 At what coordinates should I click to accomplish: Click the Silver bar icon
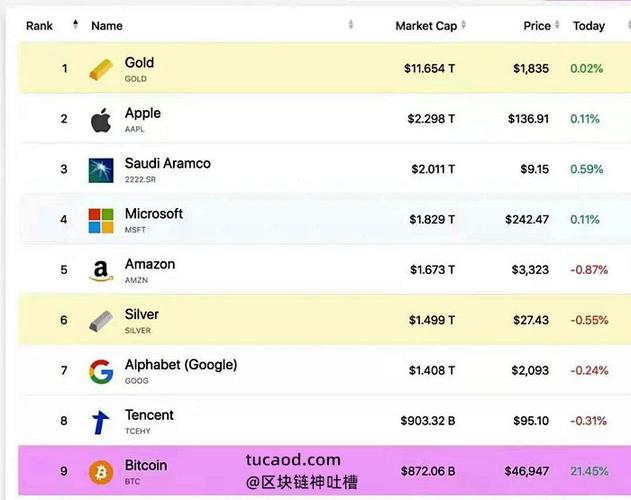[101, 321]
